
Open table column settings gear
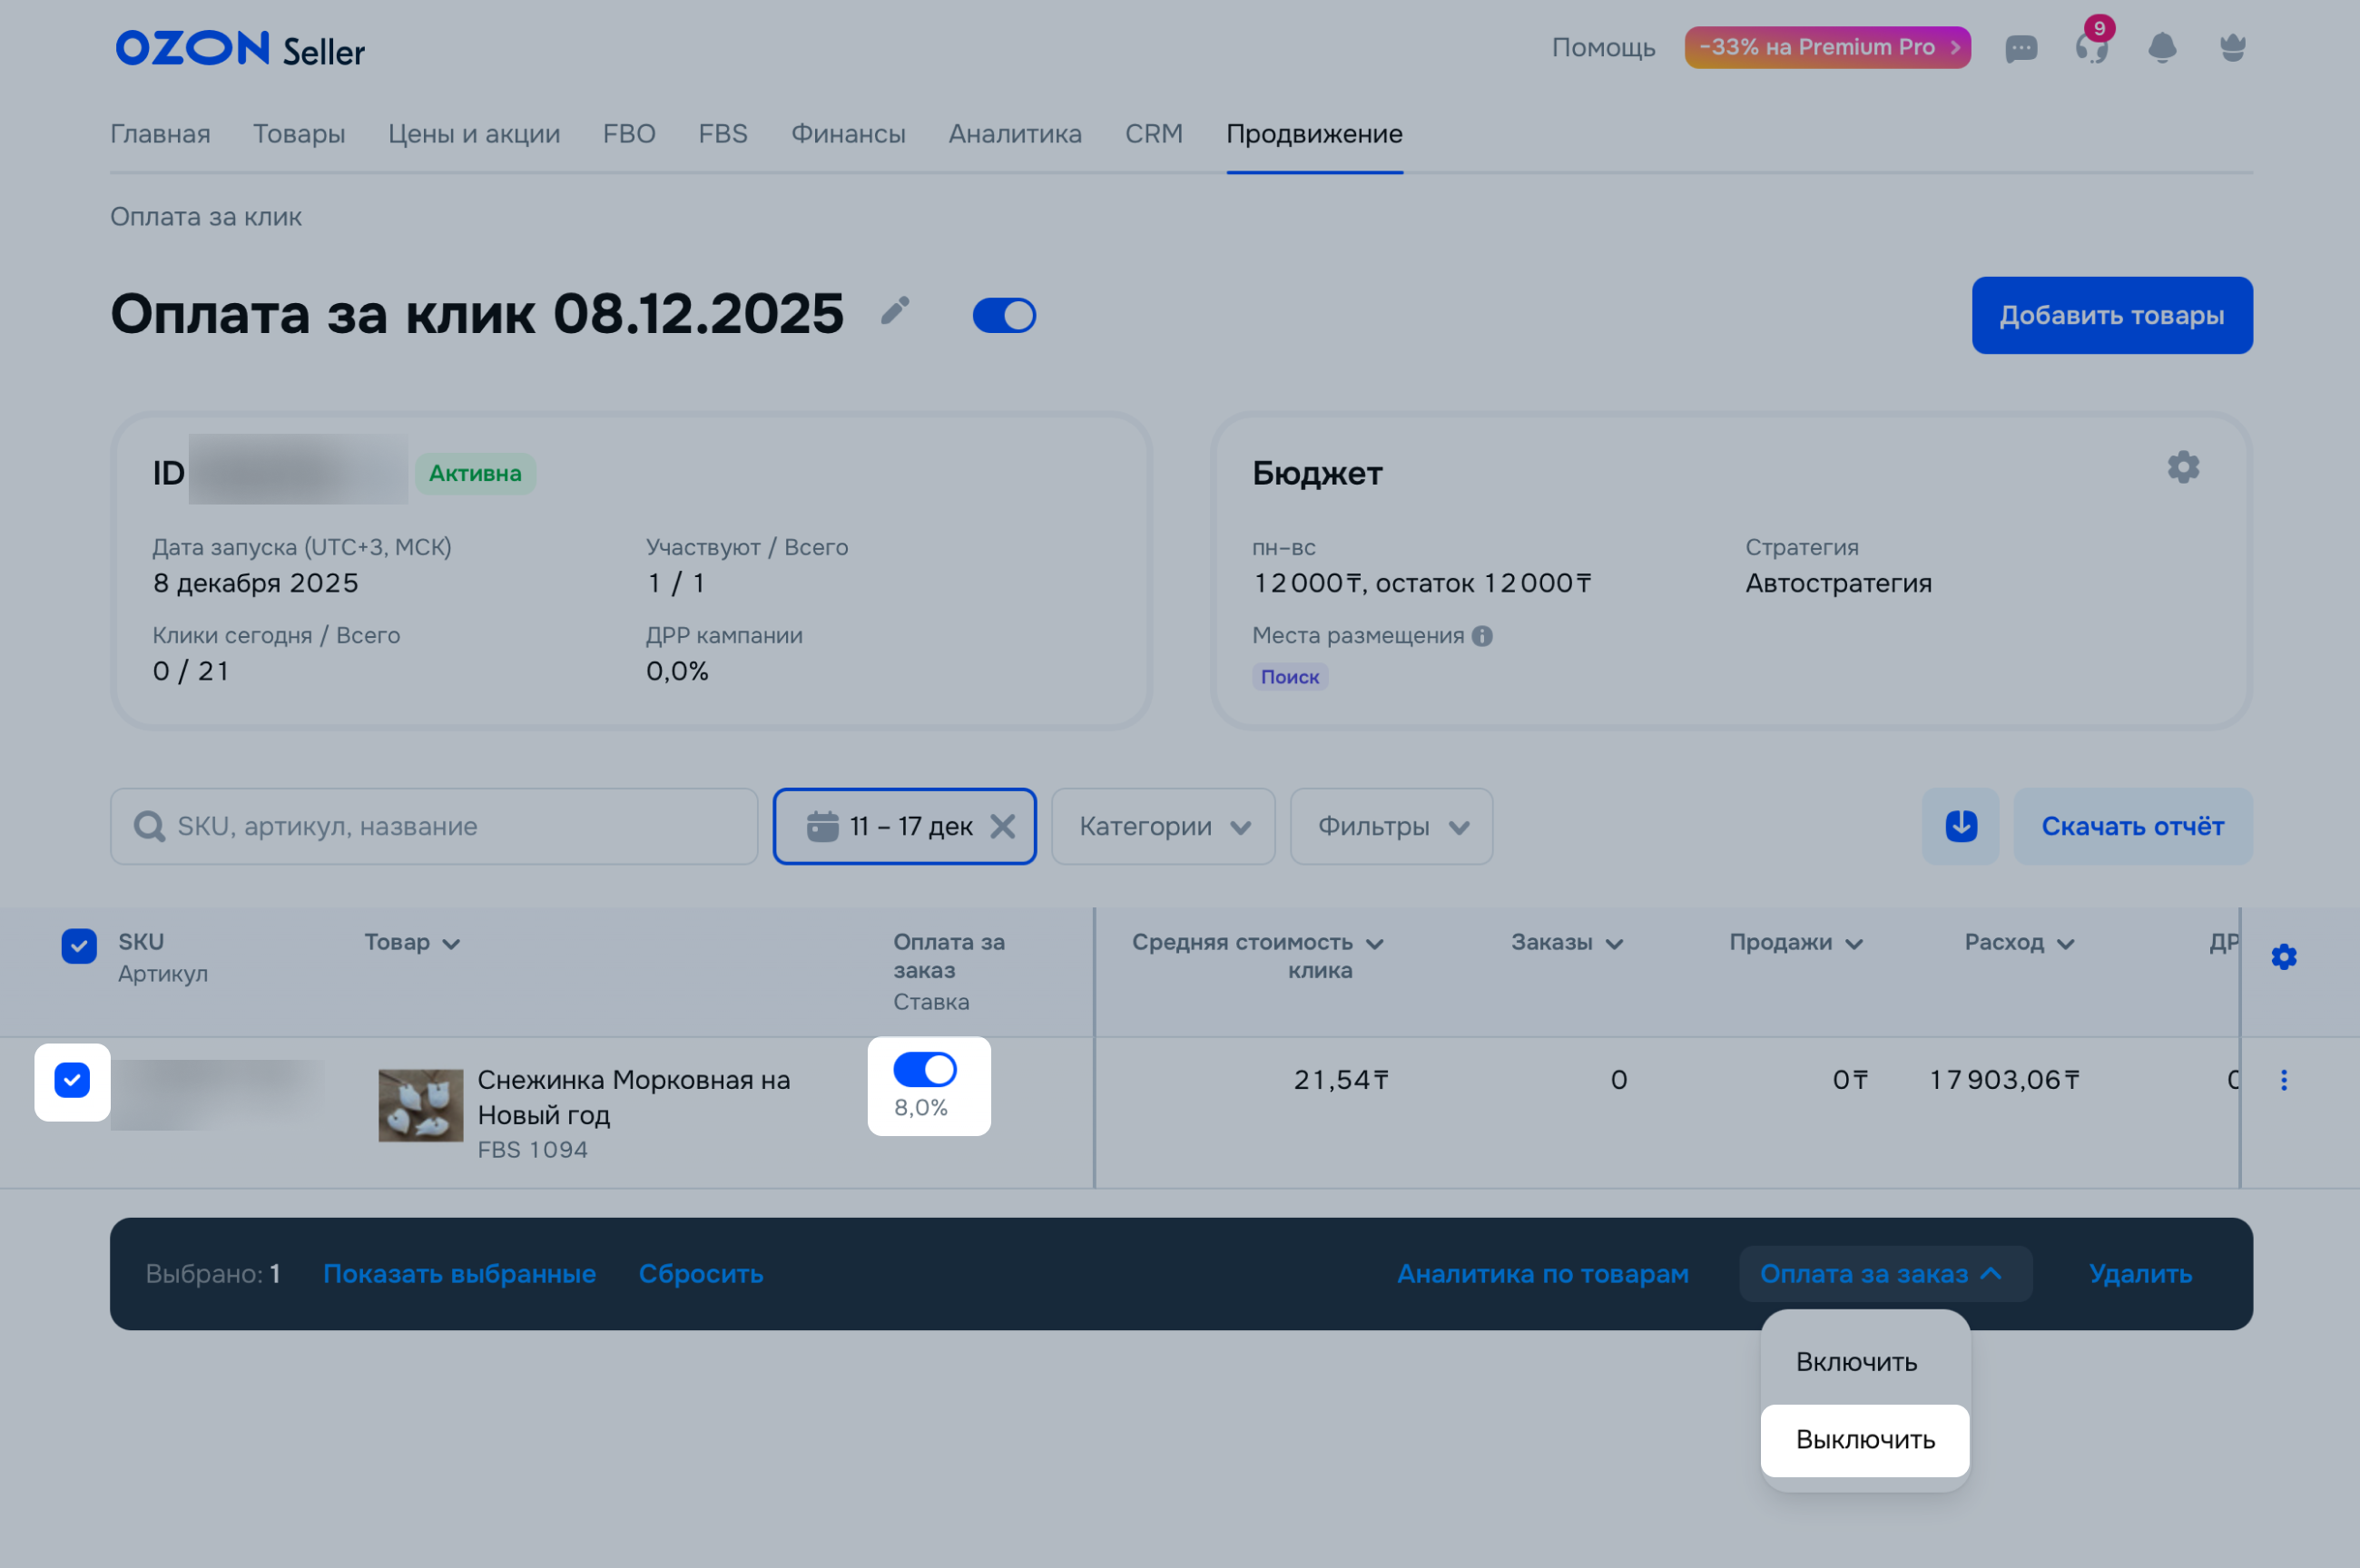[x=2283, y=957]
